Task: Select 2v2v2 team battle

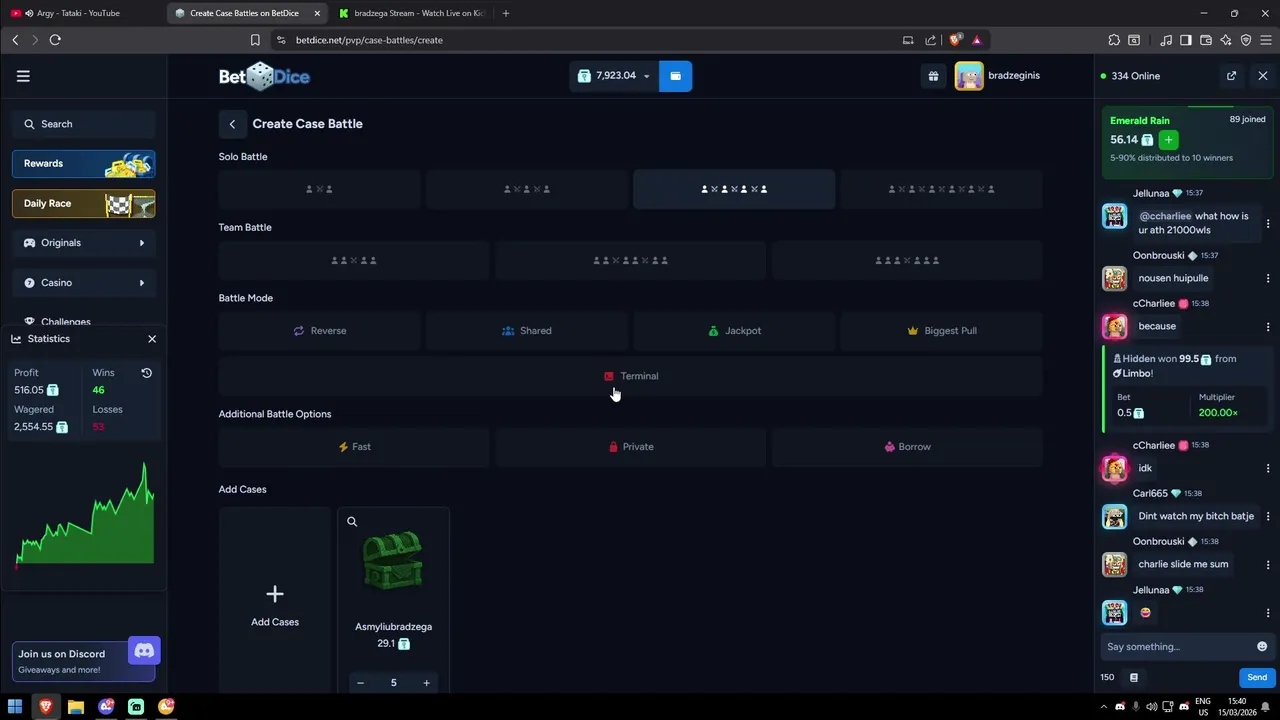Action: pos(630,260)
